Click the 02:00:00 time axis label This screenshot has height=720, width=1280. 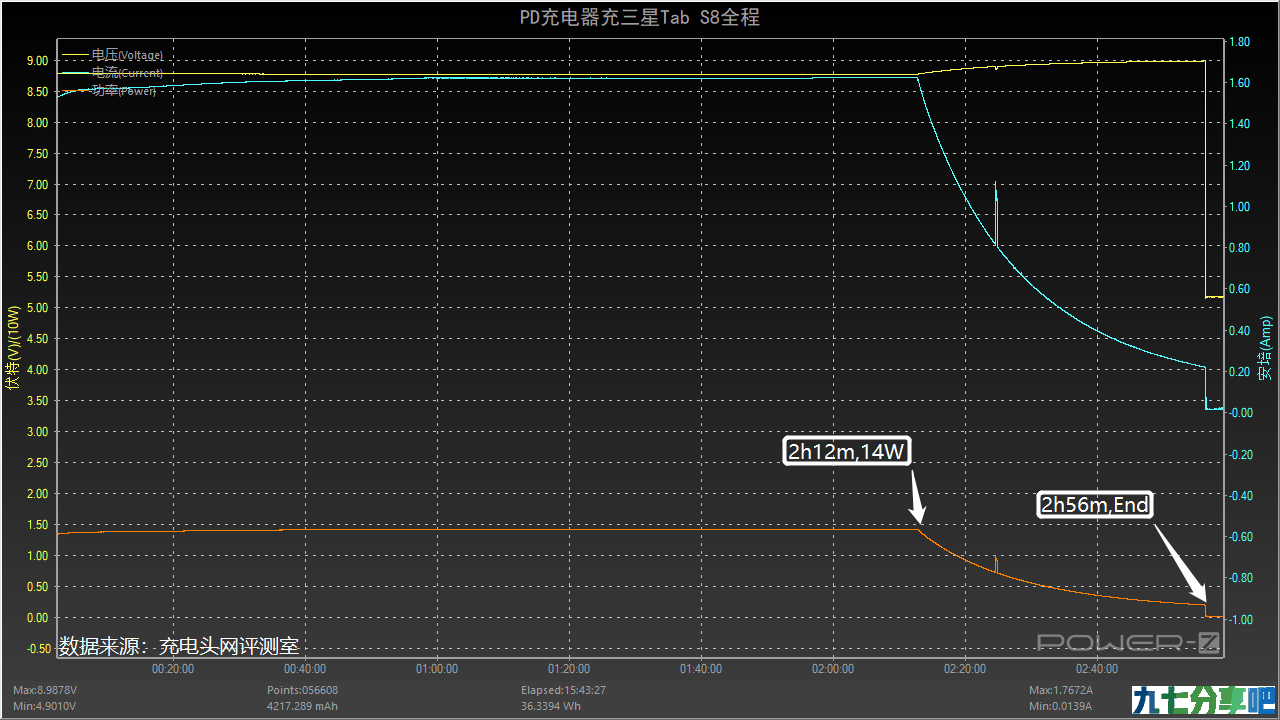833,669
